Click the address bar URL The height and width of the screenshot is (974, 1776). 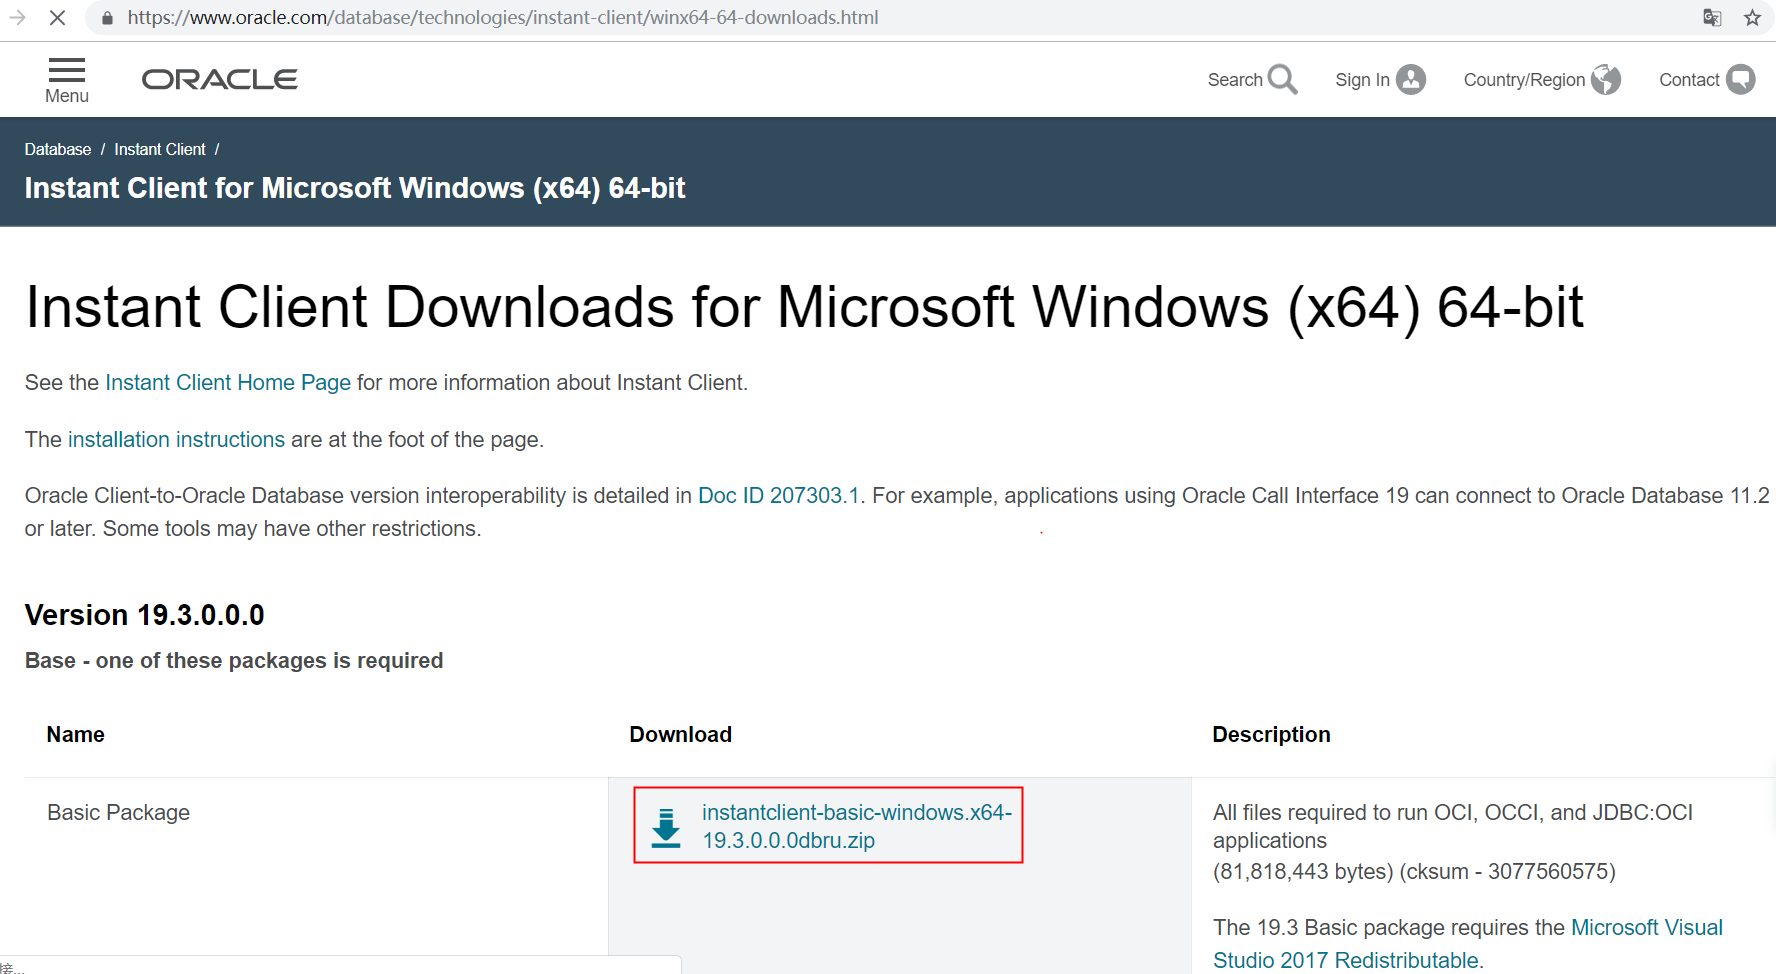(x=503, y=18)
